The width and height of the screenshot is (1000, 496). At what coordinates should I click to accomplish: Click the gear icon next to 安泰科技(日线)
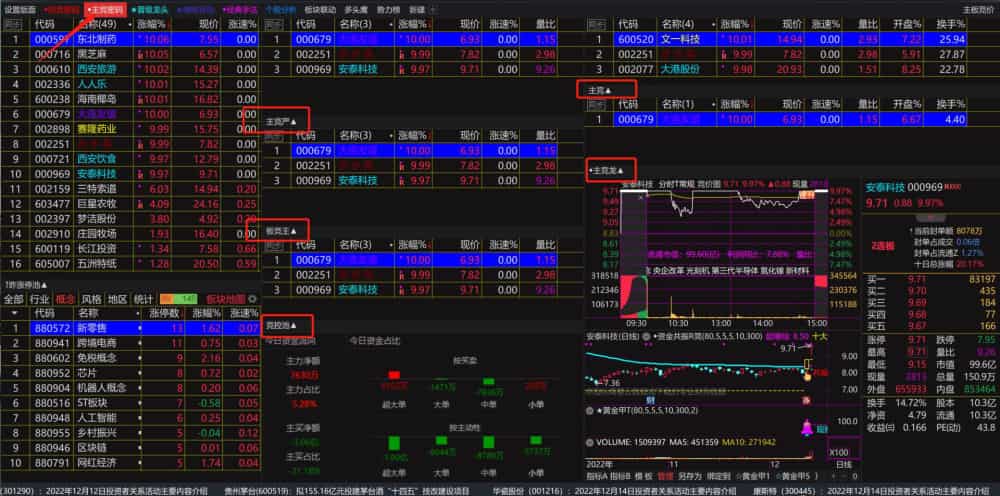coord(646,337)
